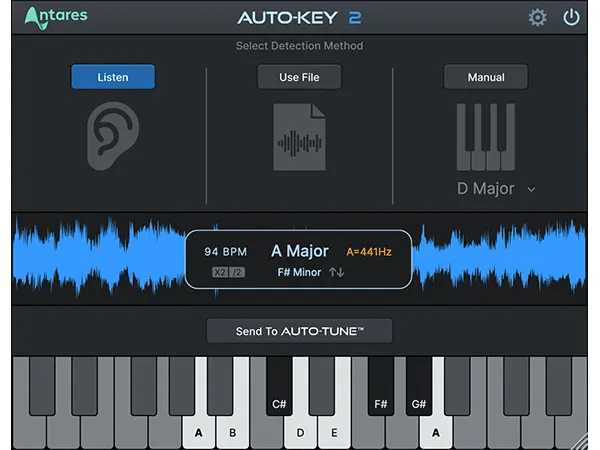The image size is (600, 450).
Task: Click the Select Detection Method label
Action: click(300, 46)
